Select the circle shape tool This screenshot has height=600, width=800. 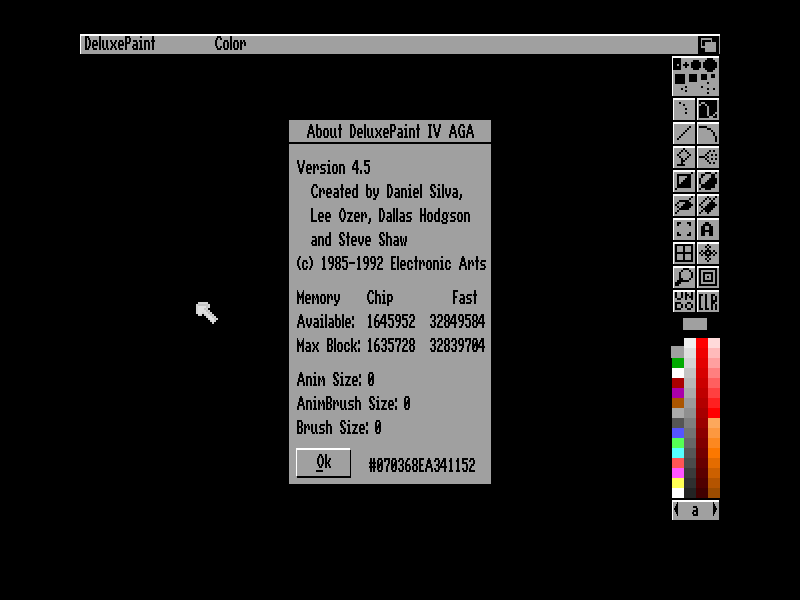708,181
